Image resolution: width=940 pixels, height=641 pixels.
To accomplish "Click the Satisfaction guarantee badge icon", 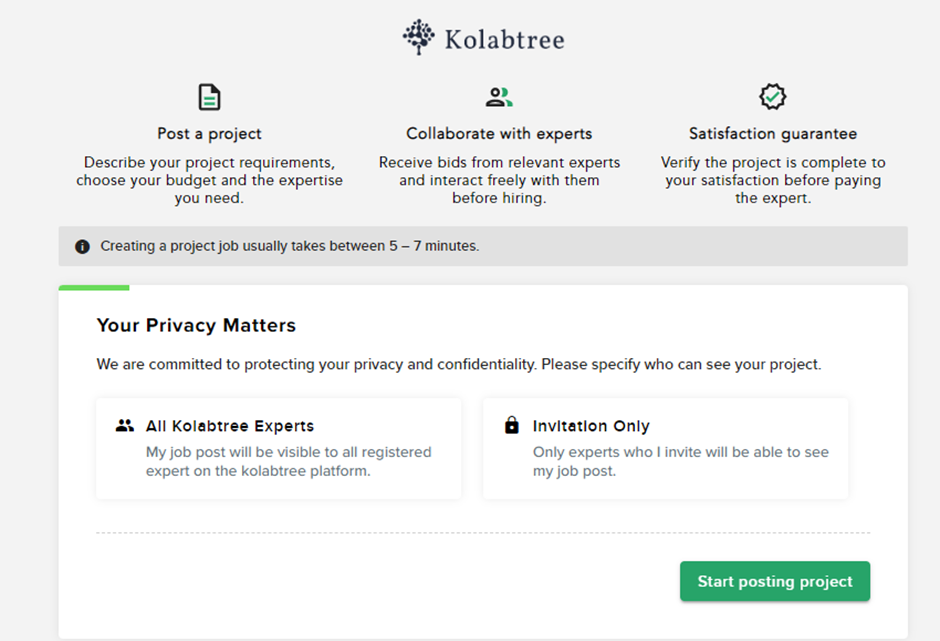I will pyautogui.click(x=773, y=97).
